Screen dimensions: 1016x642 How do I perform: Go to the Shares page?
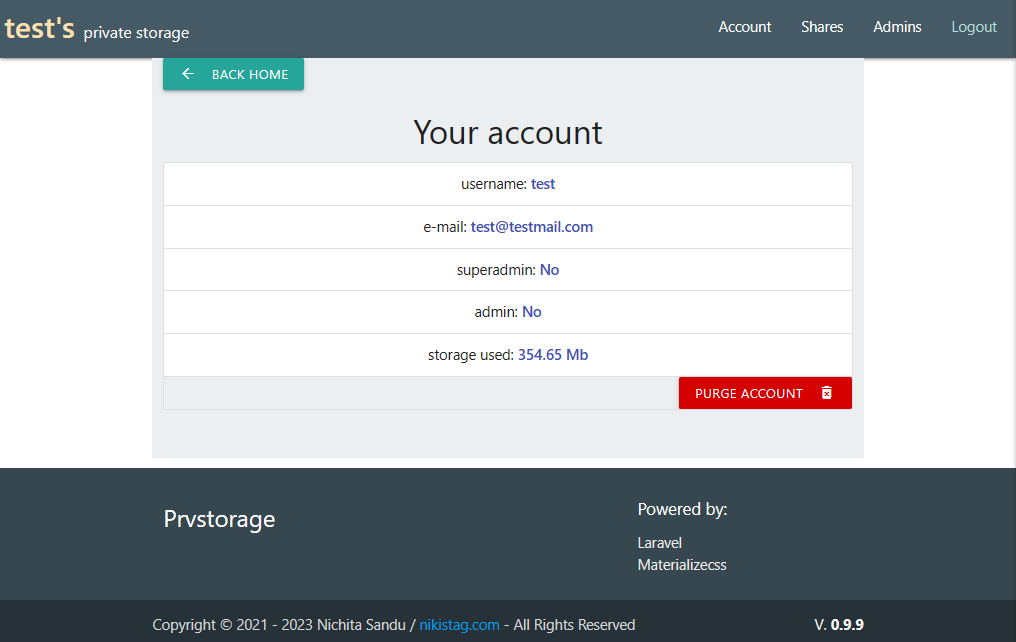click(822, 27)
